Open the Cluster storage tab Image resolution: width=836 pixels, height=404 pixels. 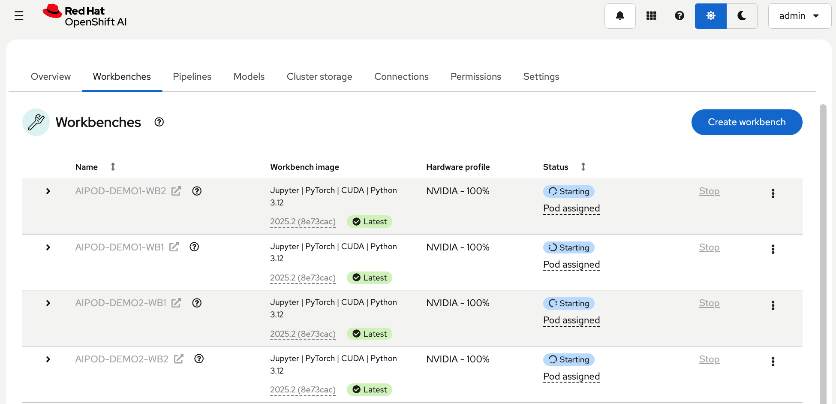[319, 77]
